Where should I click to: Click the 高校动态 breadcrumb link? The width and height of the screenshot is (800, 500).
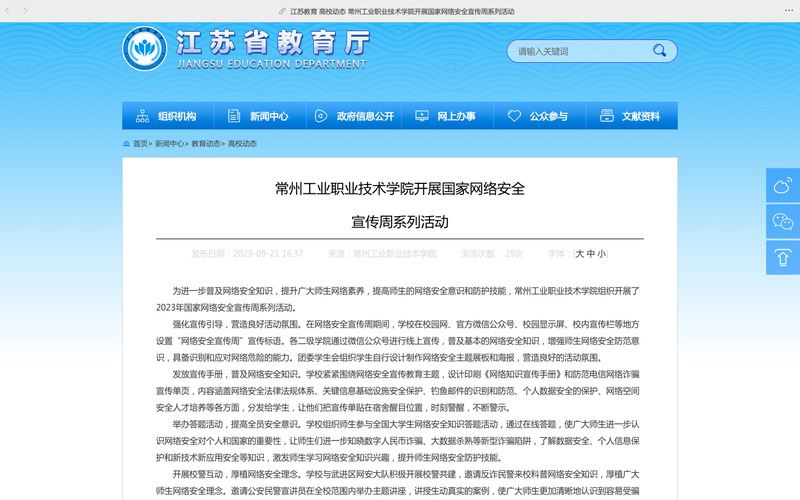click(x=242, y=144)
